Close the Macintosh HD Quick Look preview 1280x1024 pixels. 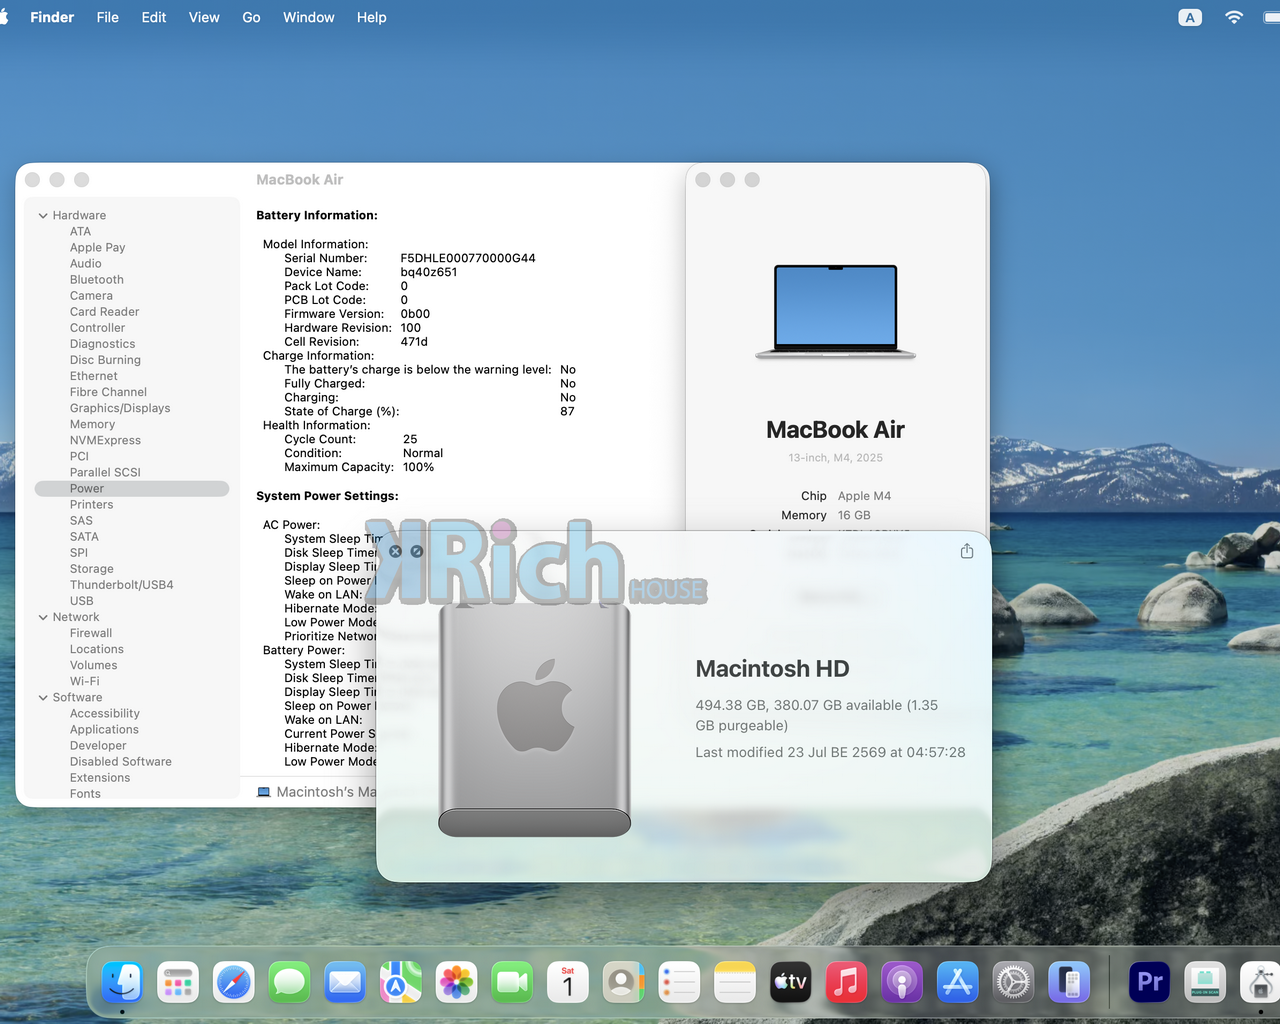(x=395, y=551)
